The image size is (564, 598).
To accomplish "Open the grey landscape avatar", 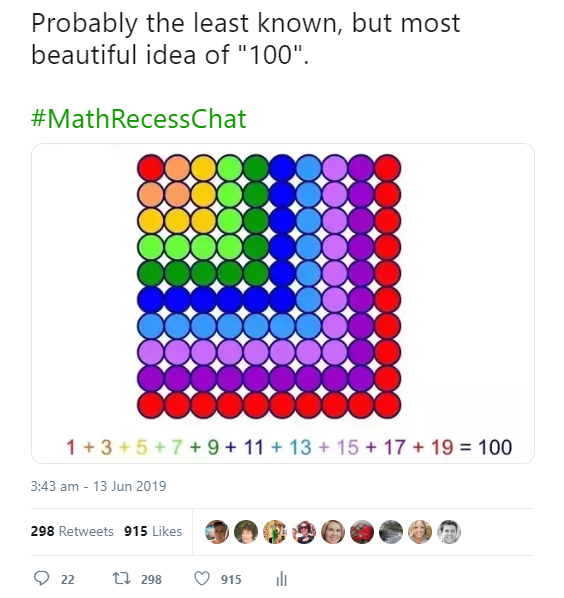I will (x=390, y=532).
